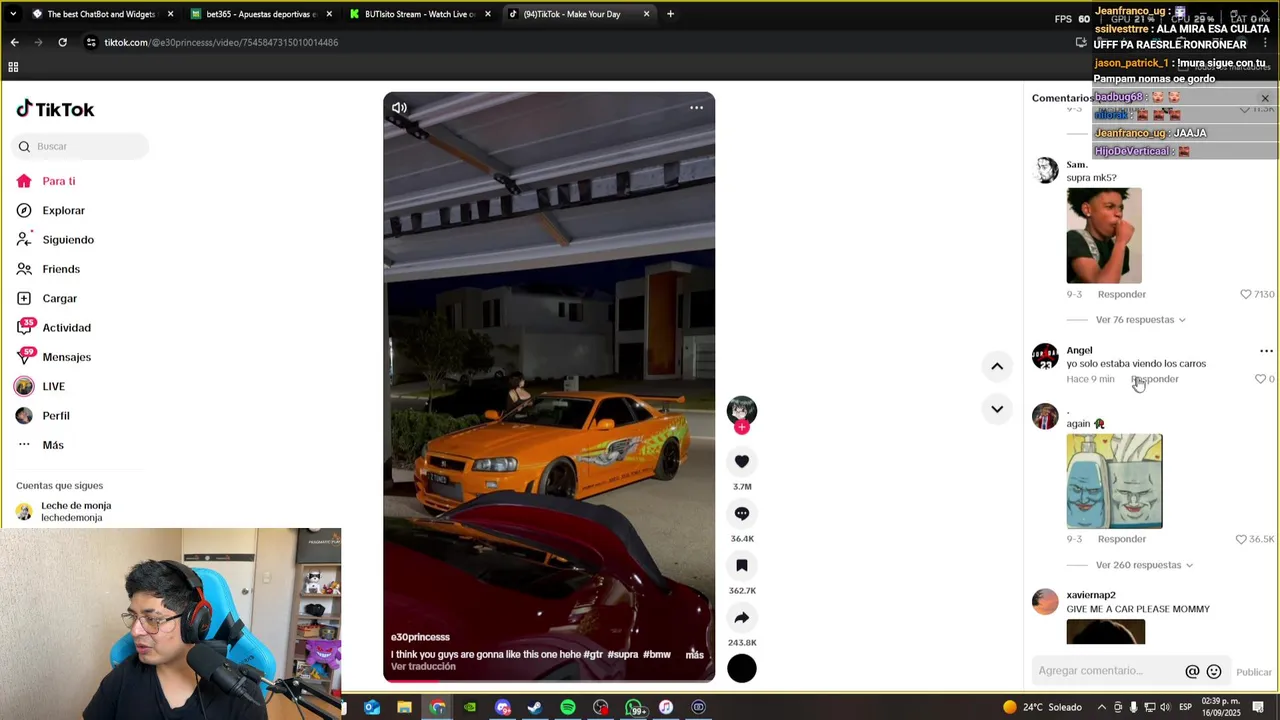Open the Explorar page
The width and height of the screenshot is (1280, 720).
pos(51,210)
